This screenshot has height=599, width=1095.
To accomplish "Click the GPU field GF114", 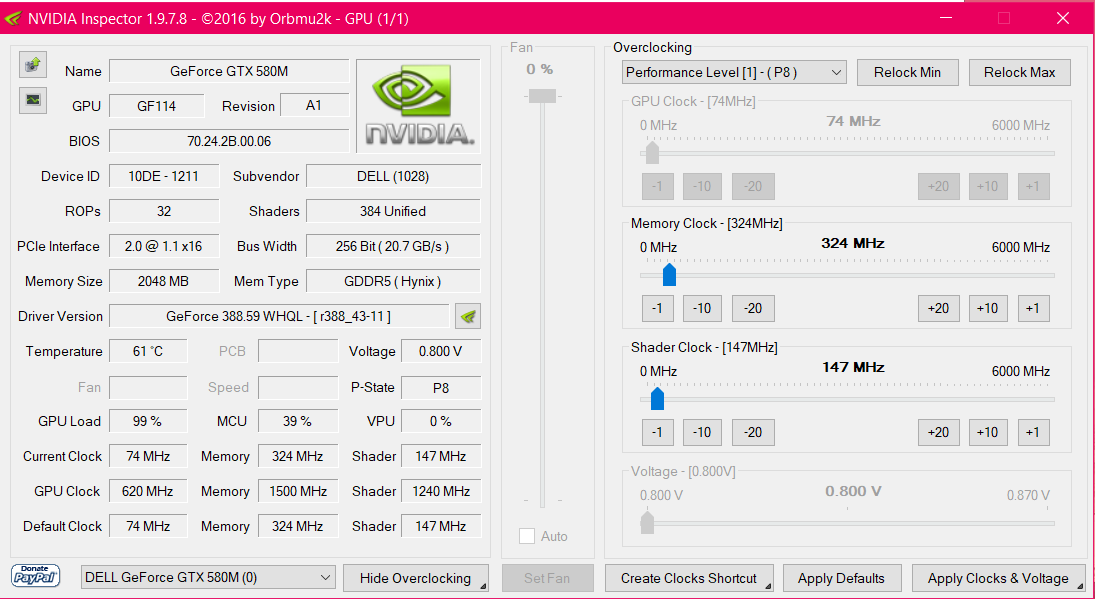I will pos(156,106).
